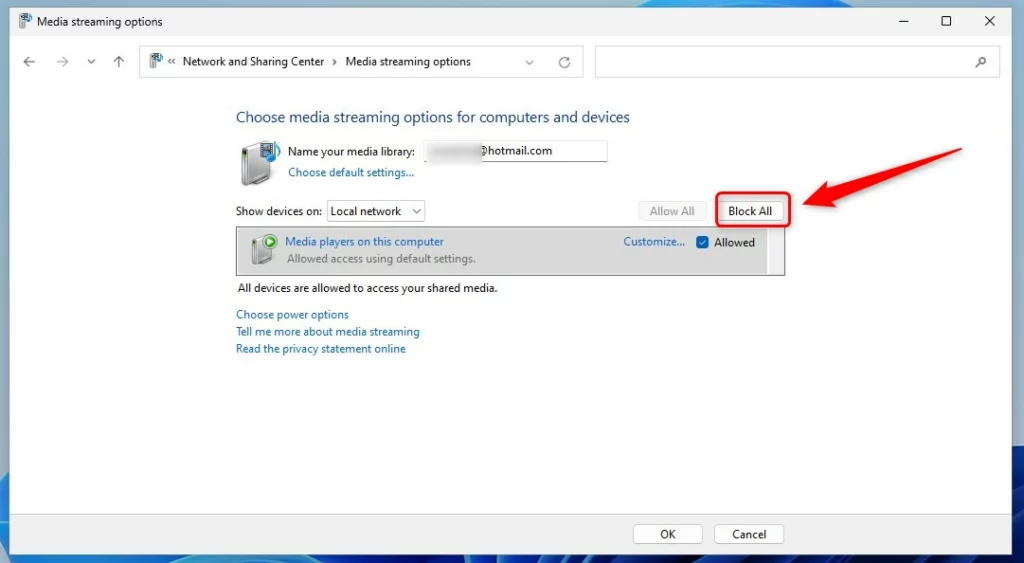This screenshot has width=1024, height=563.
Task: Click the Cancel button
Action: (x=748, y=534)
